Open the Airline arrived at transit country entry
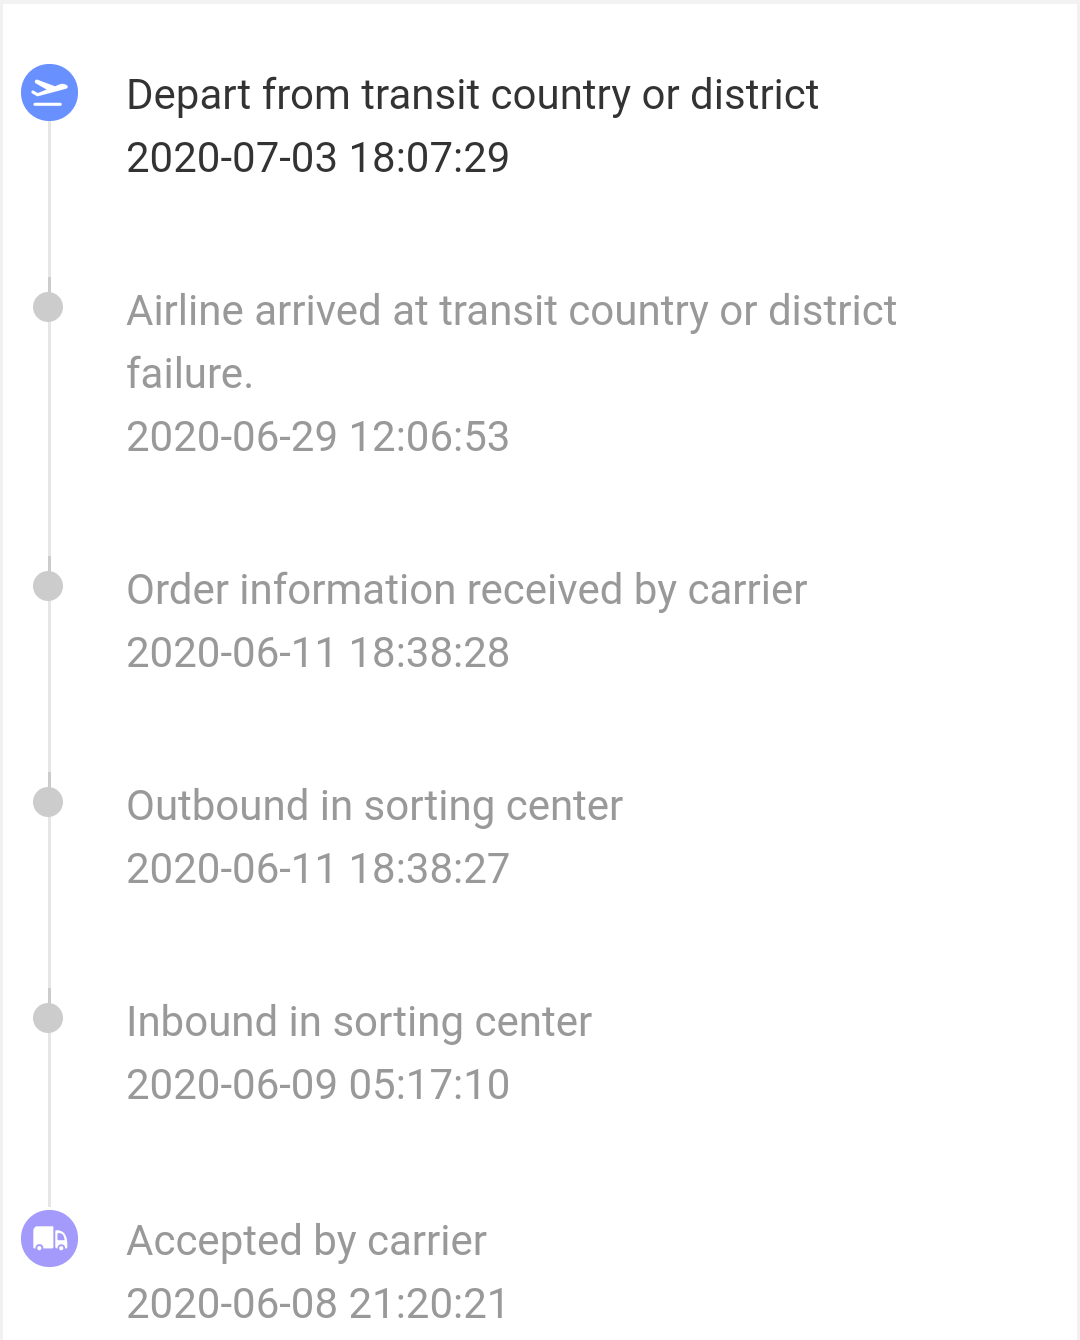The width and height of the screenshot is (1080, 1340). [511, 311]
